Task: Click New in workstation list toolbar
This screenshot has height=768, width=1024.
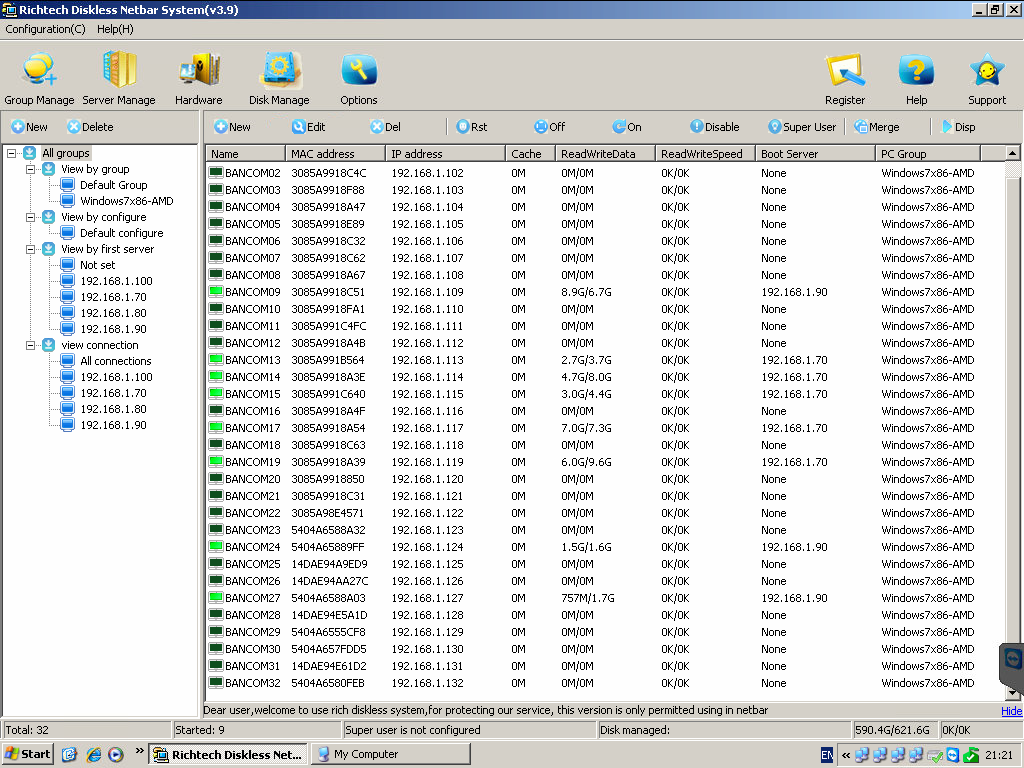Action: 232,127
